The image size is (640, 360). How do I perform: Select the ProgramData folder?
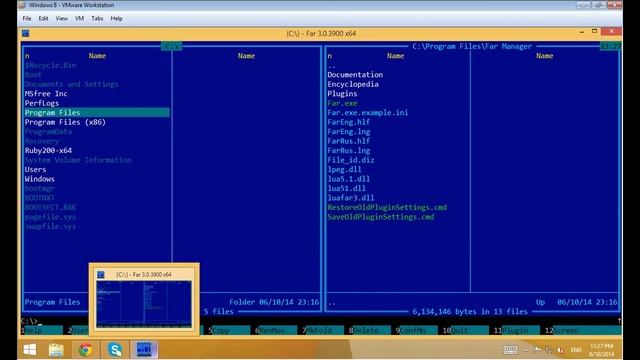tap(48, 131)
